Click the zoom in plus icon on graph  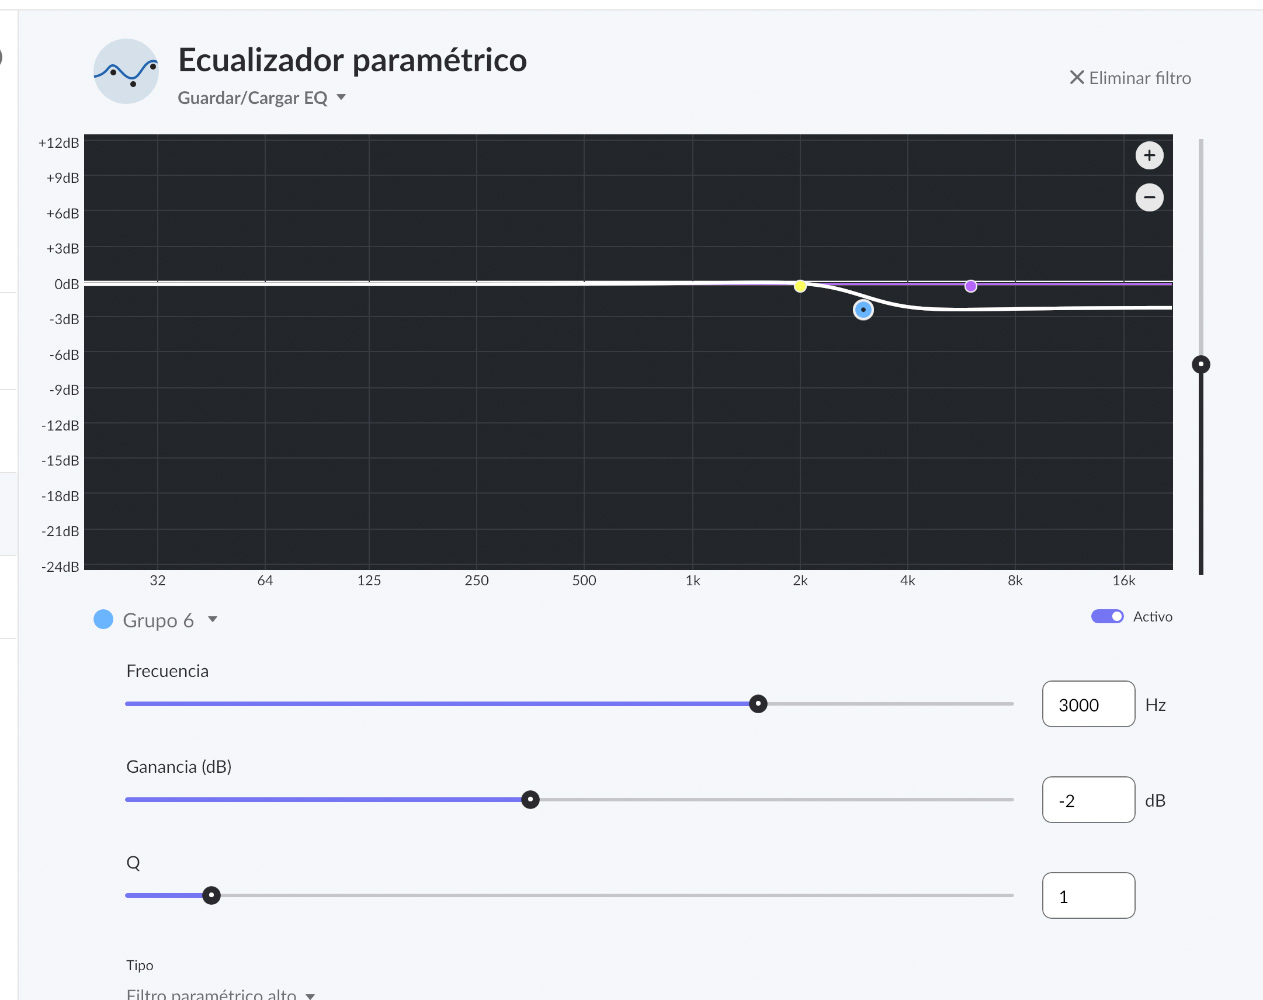[1149, 155]
